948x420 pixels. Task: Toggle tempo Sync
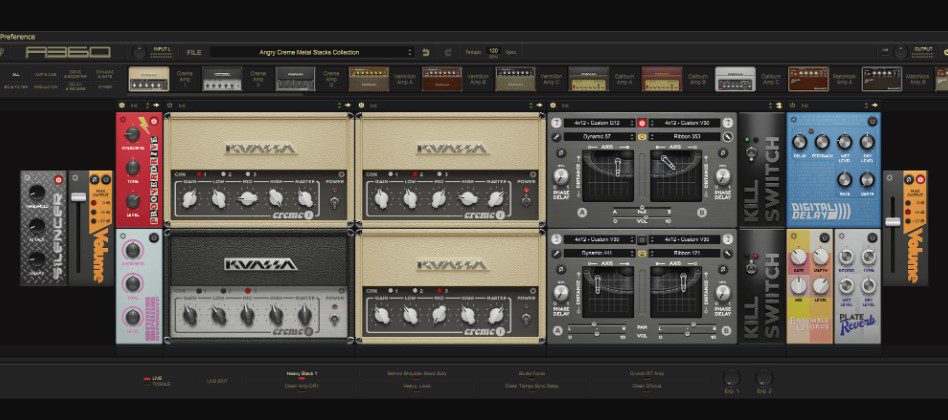pos(511,53)
